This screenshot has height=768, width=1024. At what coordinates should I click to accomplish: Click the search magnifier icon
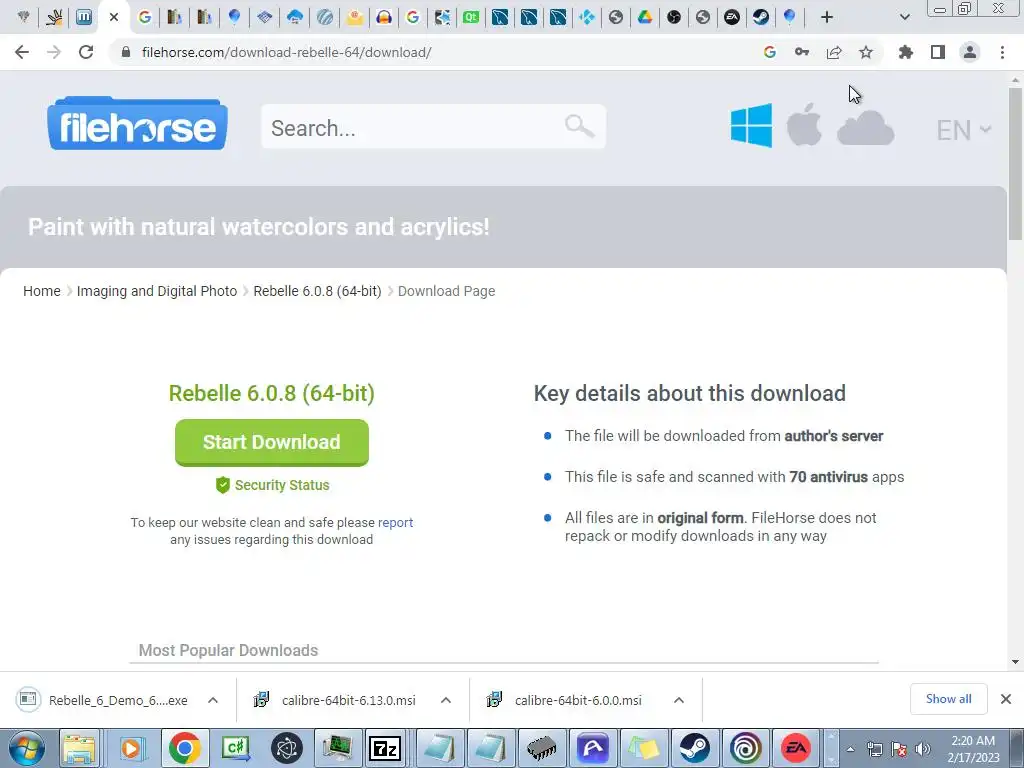click(x=579, y=125)
